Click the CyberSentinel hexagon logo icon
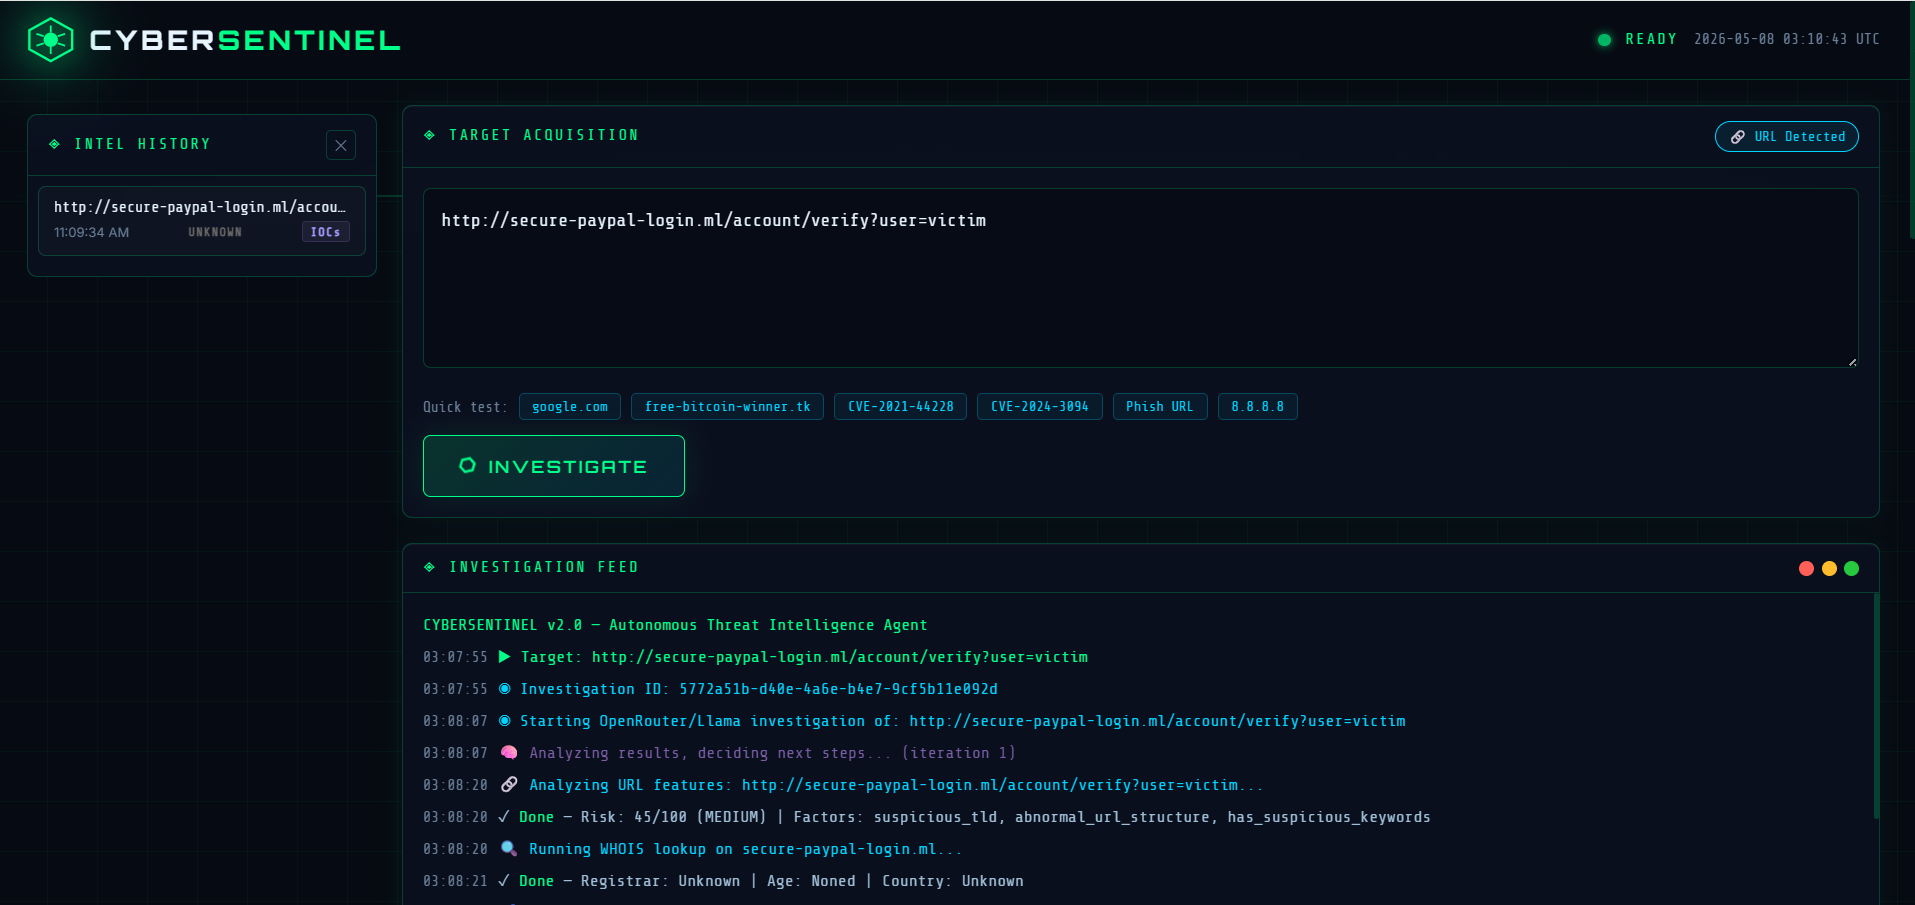The width and height of the screenshot is (1915, 905). coord(51,40)
